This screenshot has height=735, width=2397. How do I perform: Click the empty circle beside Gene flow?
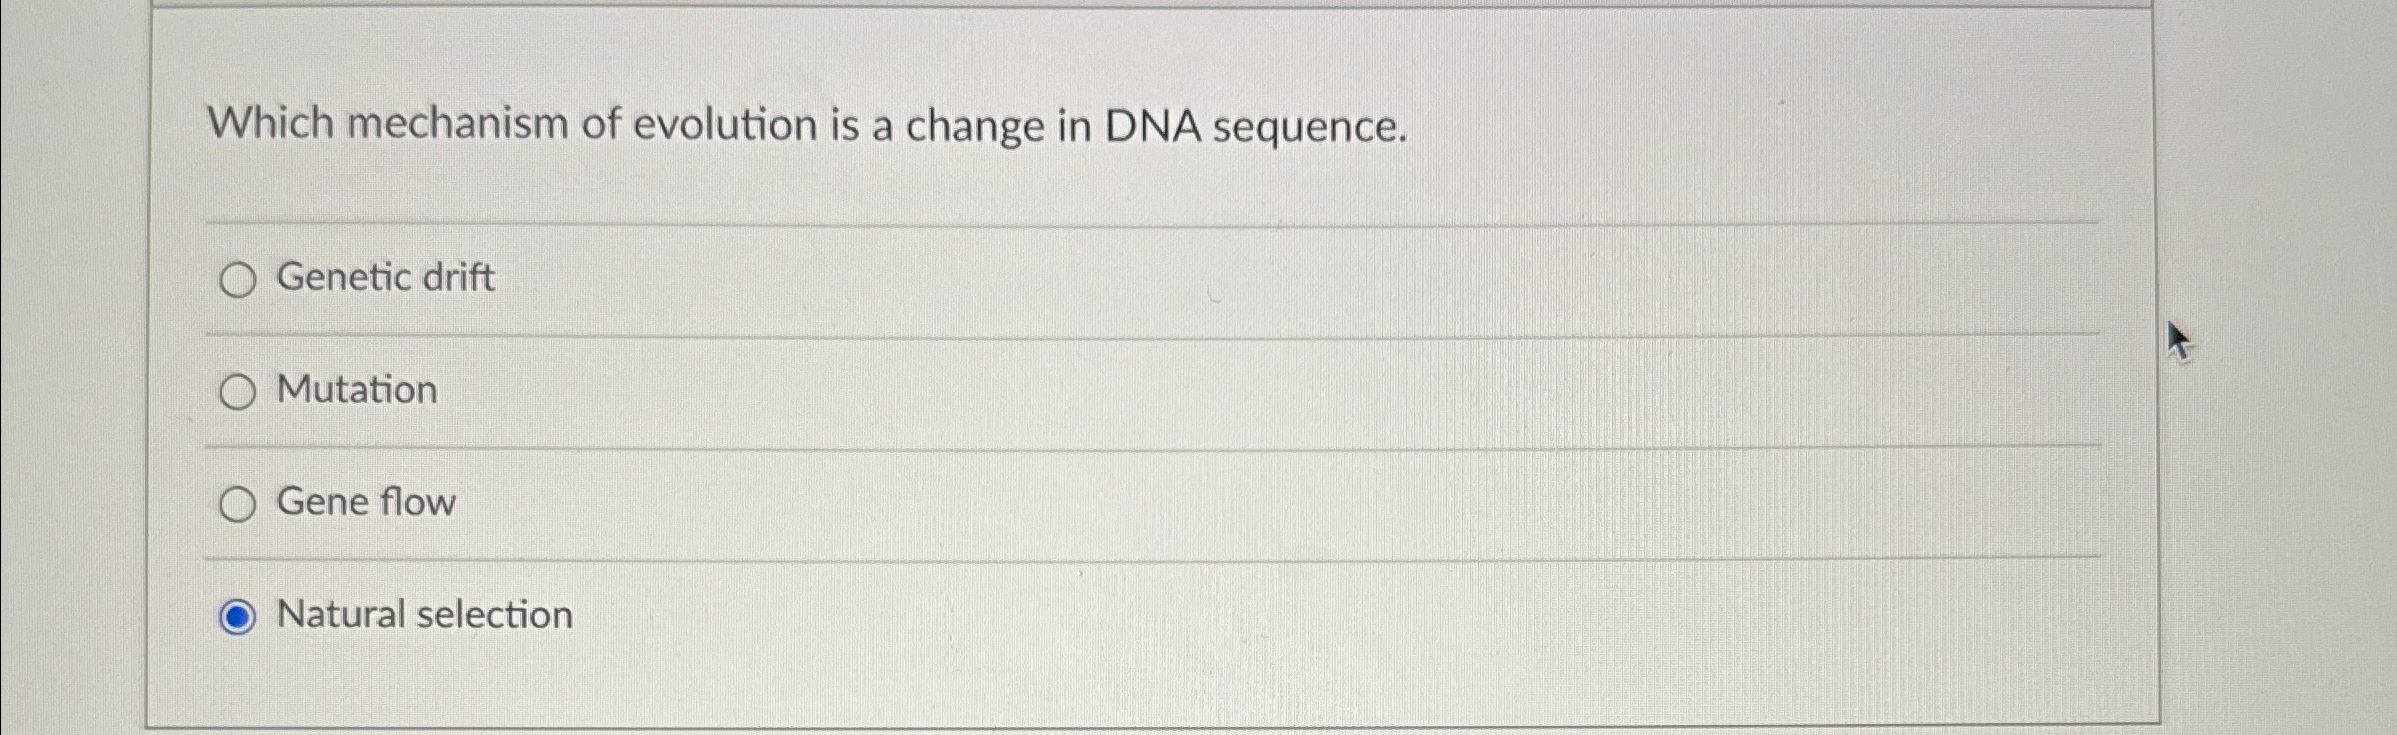click(x=239, y=504)
